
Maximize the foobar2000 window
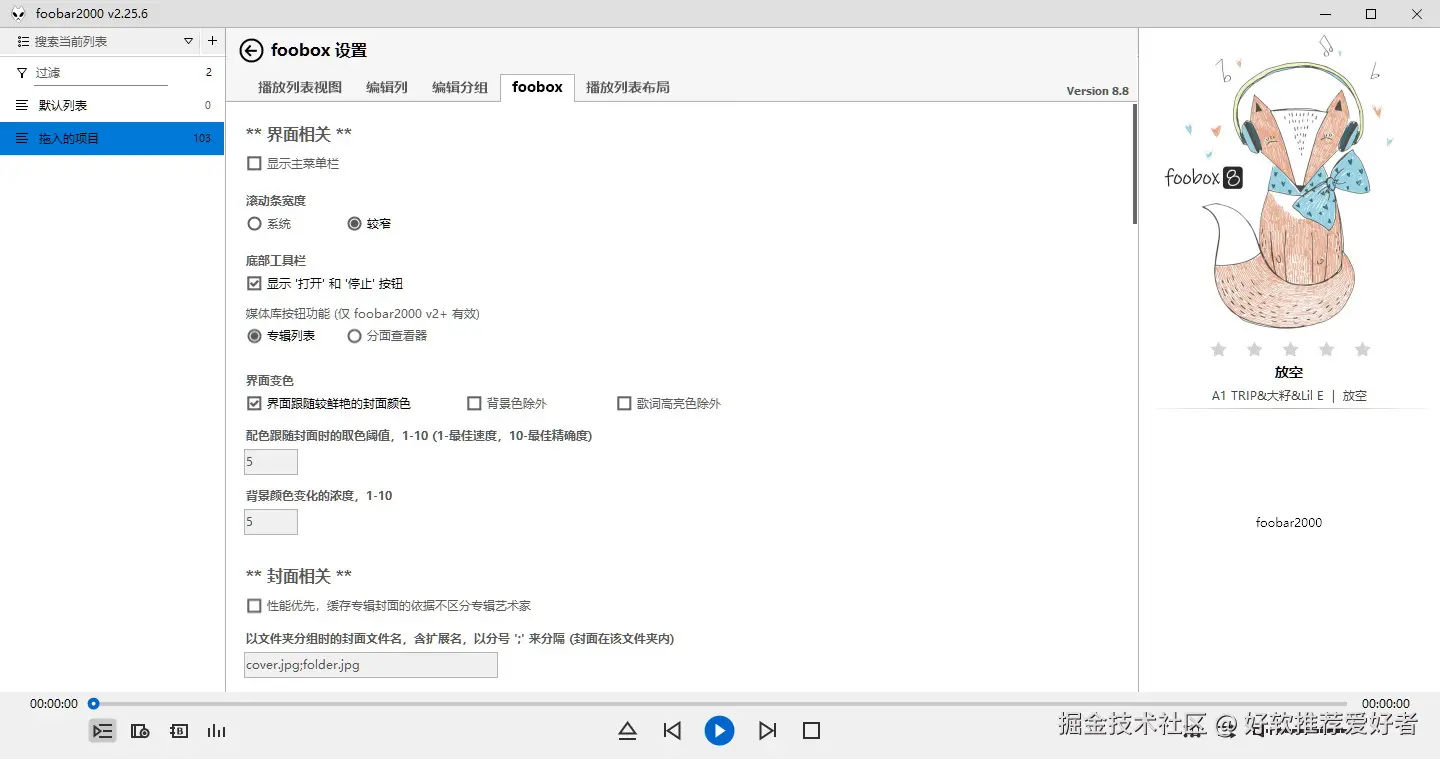(1371, 13)
